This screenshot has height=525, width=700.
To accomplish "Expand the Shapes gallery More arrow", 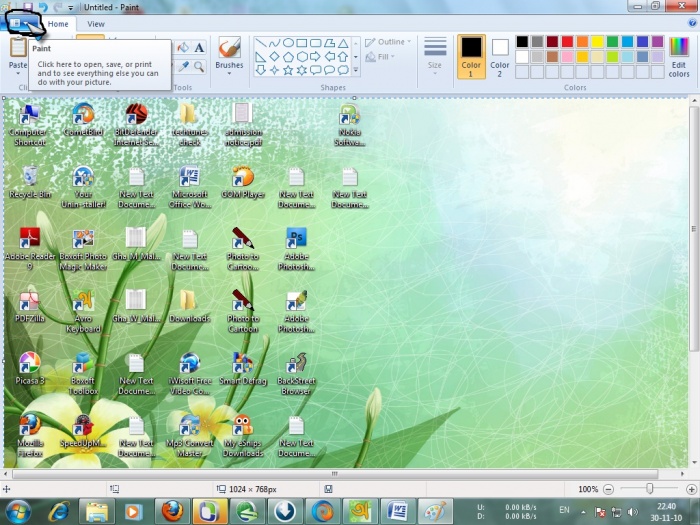I will pyautogui.click(x=356, y=70).
